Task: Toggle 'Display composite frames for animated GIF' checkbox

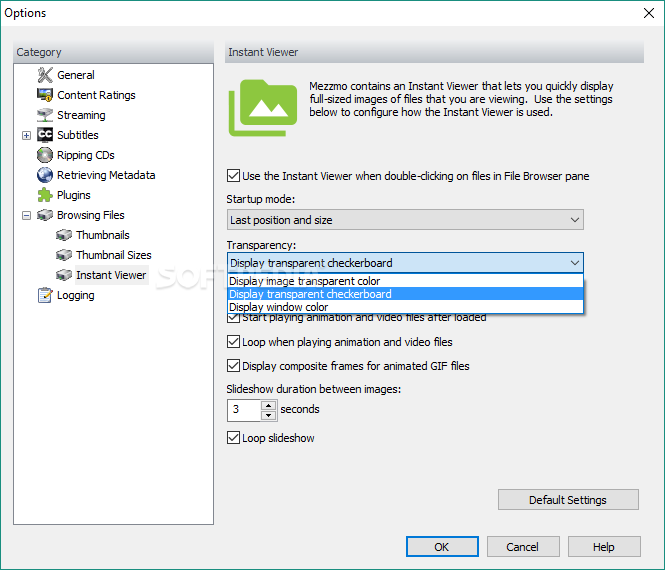Action: click(233, 366)
